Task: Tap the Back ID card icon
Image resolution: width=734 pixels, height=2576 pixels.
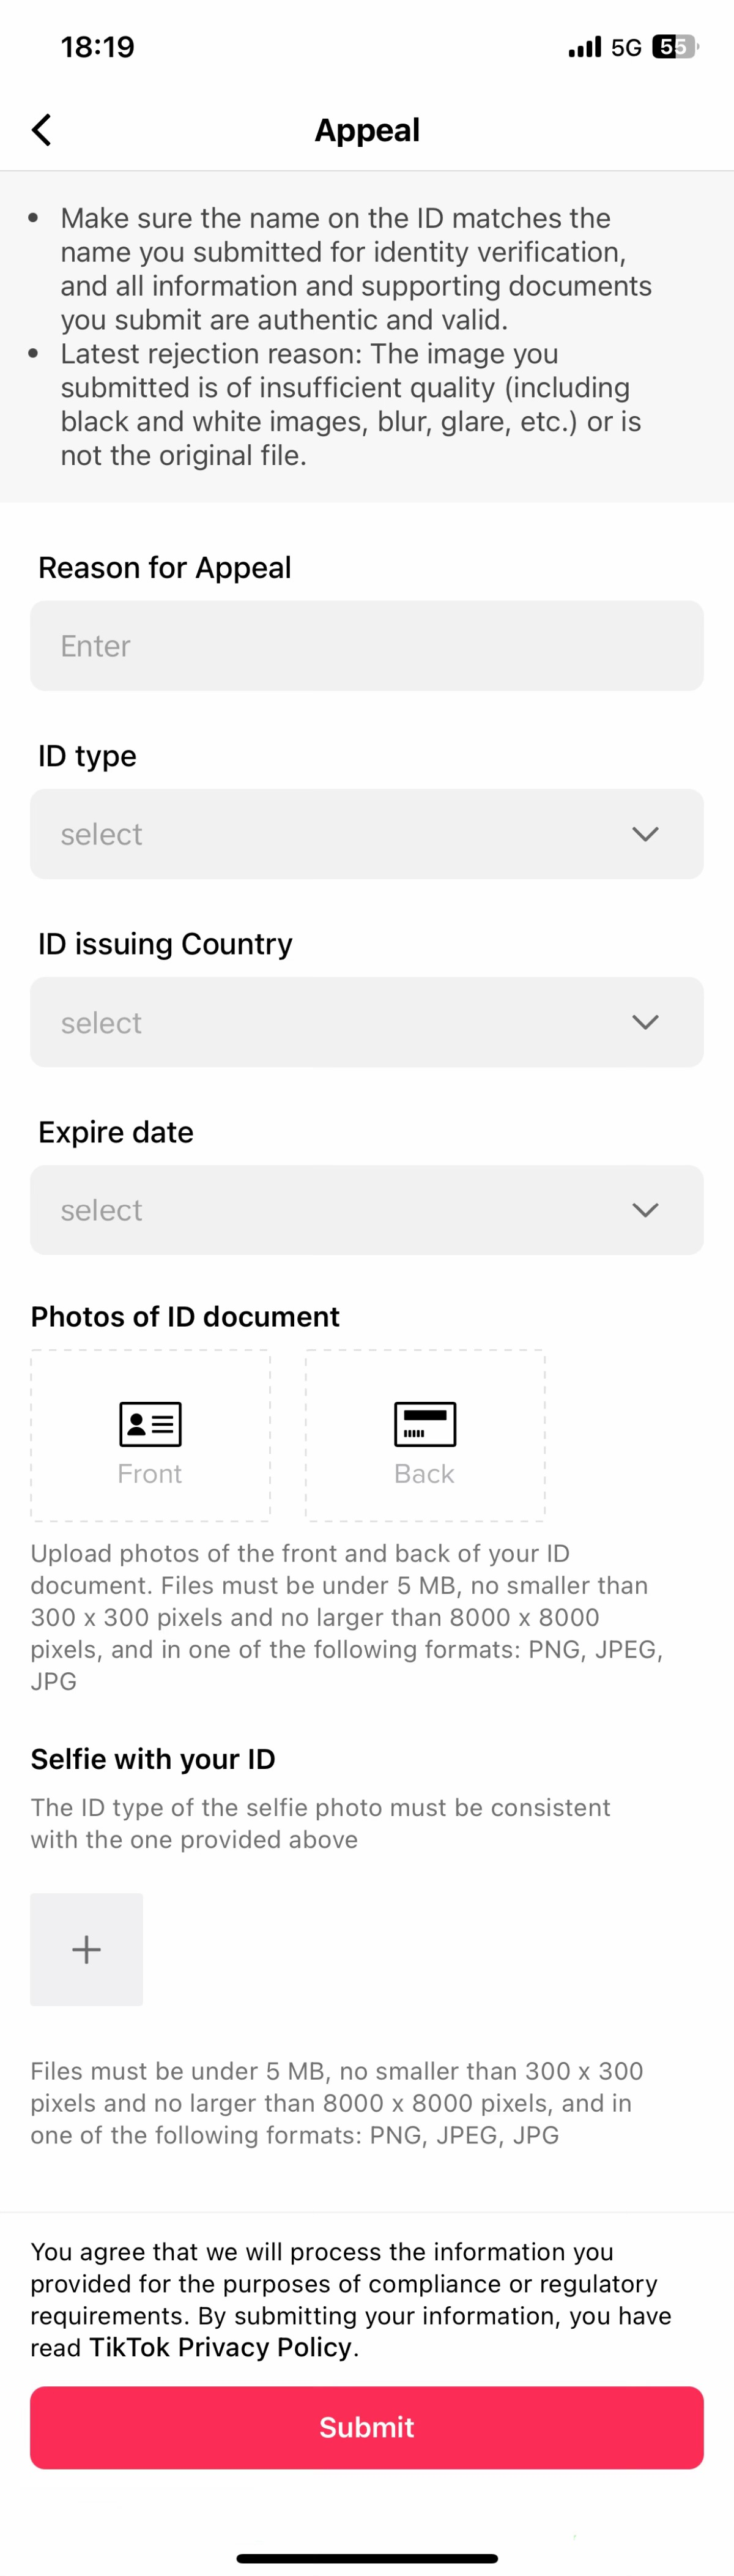Action: (425, 1423)
